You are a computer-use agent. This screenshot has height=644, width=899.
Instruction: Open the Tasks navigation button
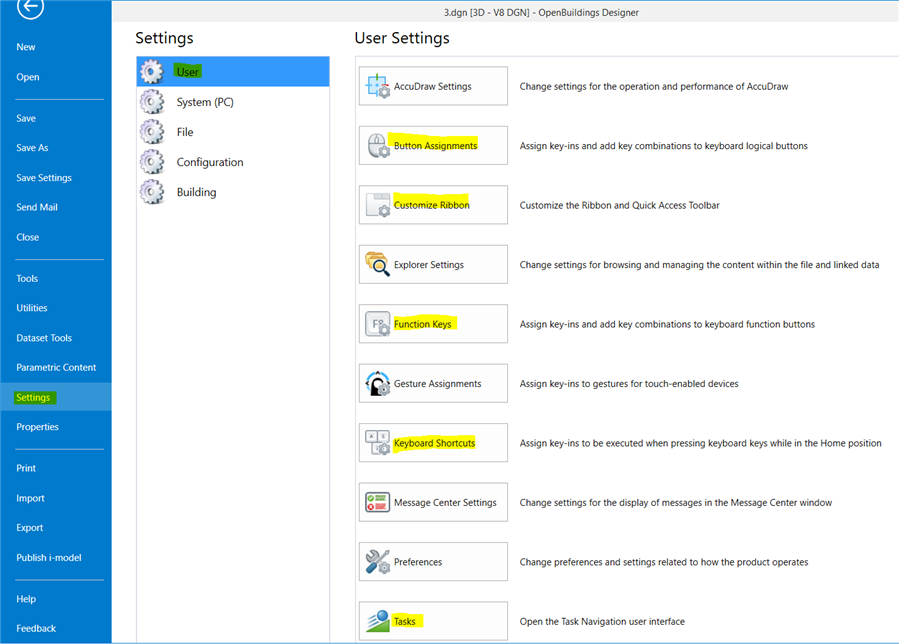click(x=433, y=621)
